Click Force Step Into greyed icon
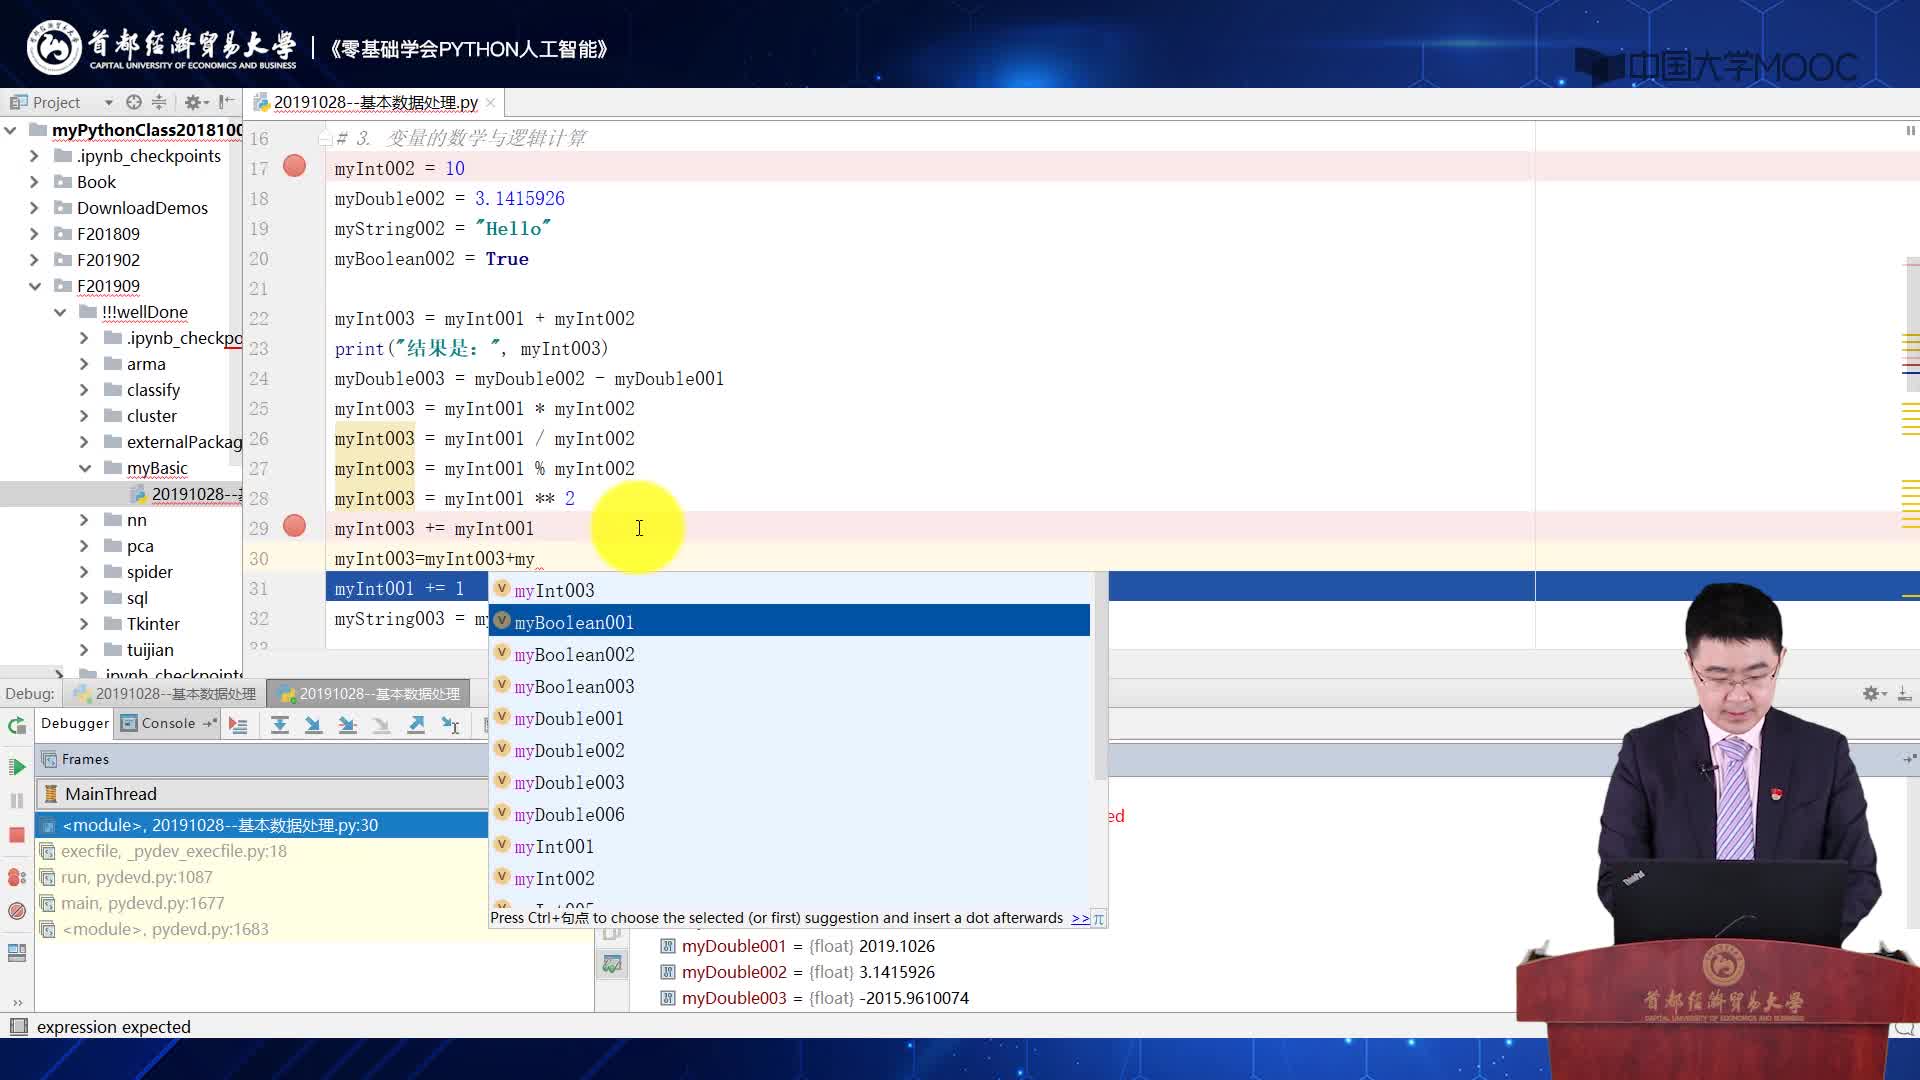 point(382,725)
